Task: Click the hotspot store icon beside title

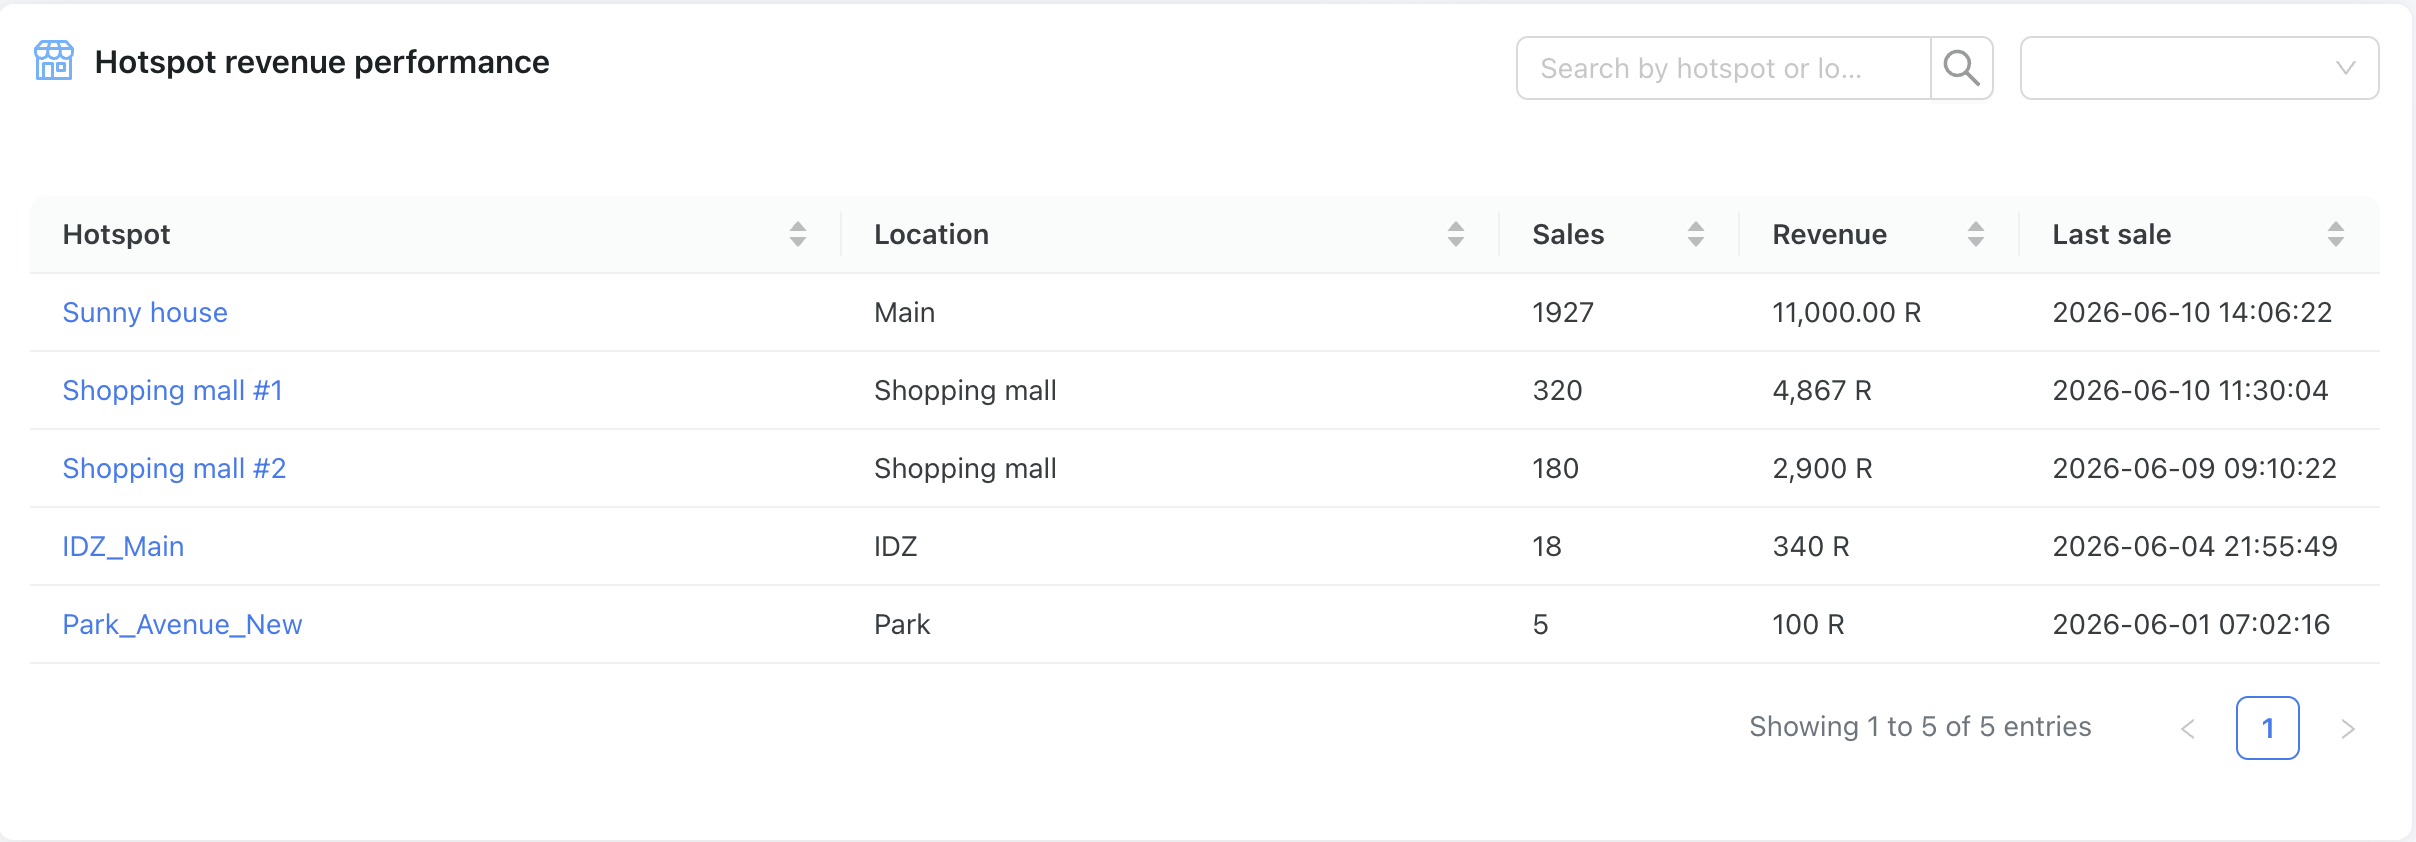Action: pos(54,61)
